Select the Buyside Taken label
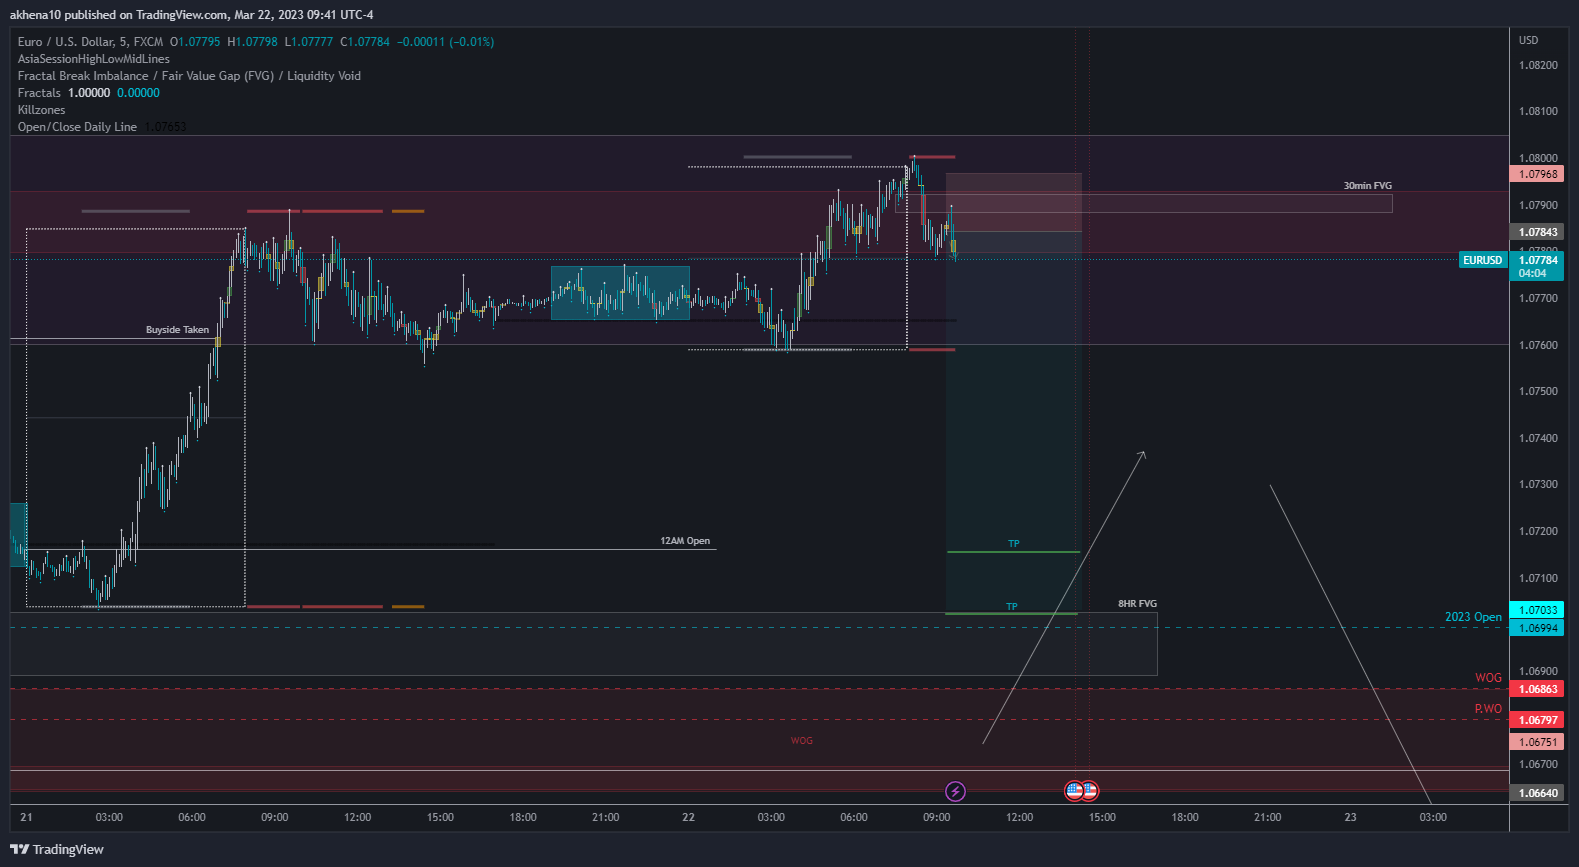The image size is (1579, 867). (x=177, y=330)
